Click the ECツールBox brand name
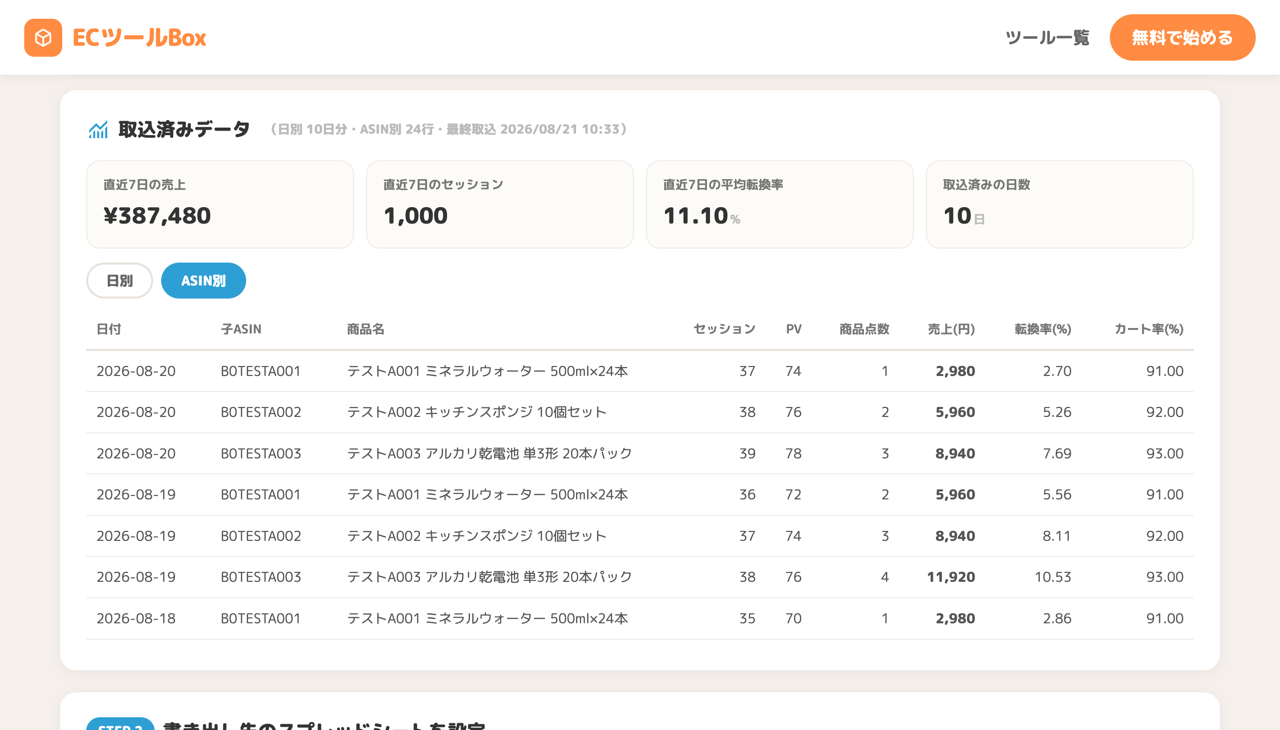The height and width of the screenshot is (730, 1280). pos(139,38)
